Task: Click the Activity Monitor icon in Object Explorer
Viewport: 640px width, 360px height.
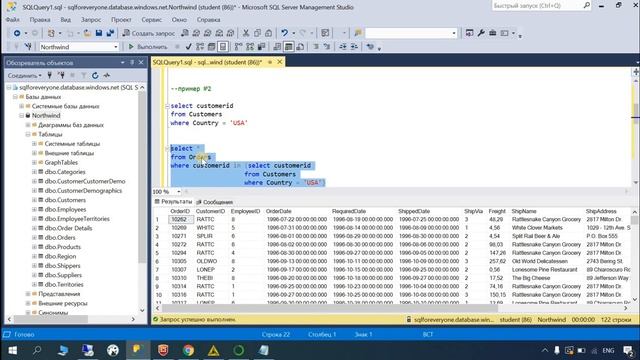Action: click(x=107, y=76)
